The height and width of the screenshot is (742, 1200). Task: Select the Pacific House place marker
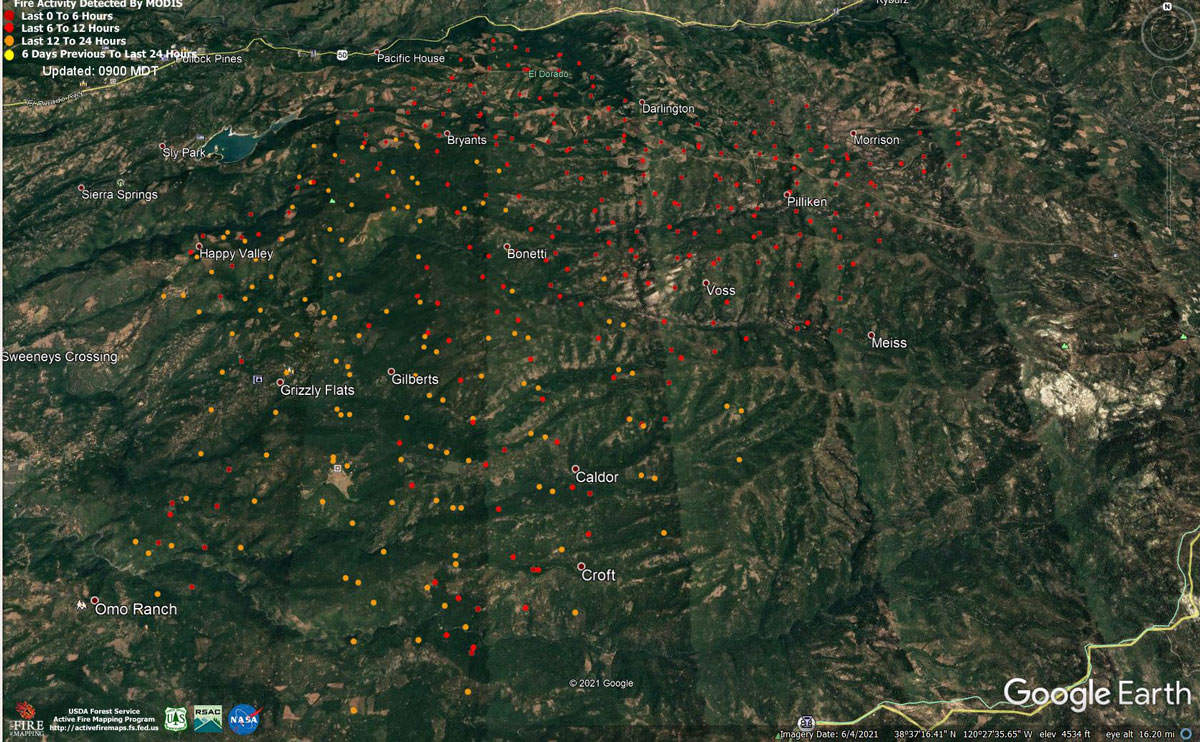(x=377, y=52)
